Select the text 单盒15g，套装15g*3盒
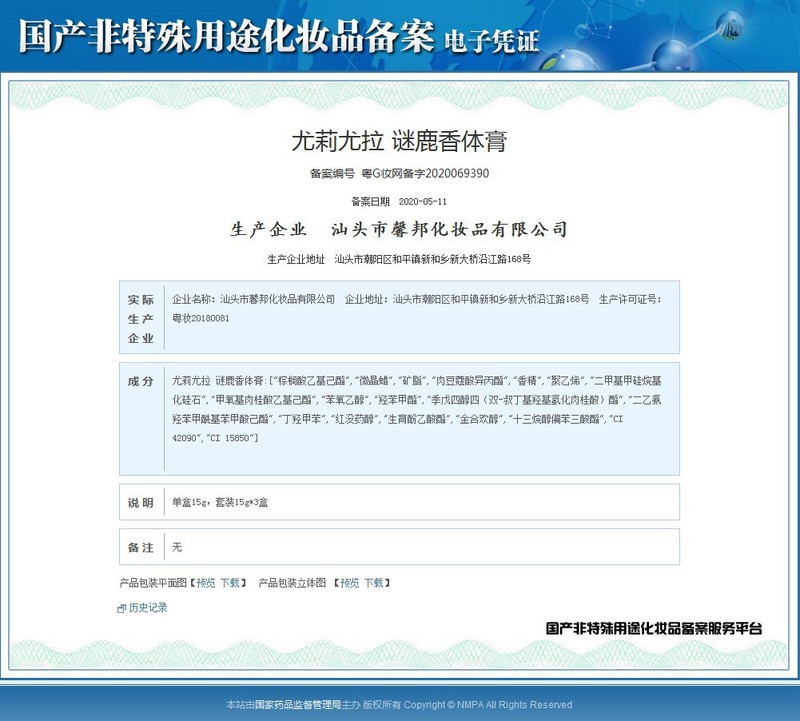 pyautogui.click(x=220, y=503)
